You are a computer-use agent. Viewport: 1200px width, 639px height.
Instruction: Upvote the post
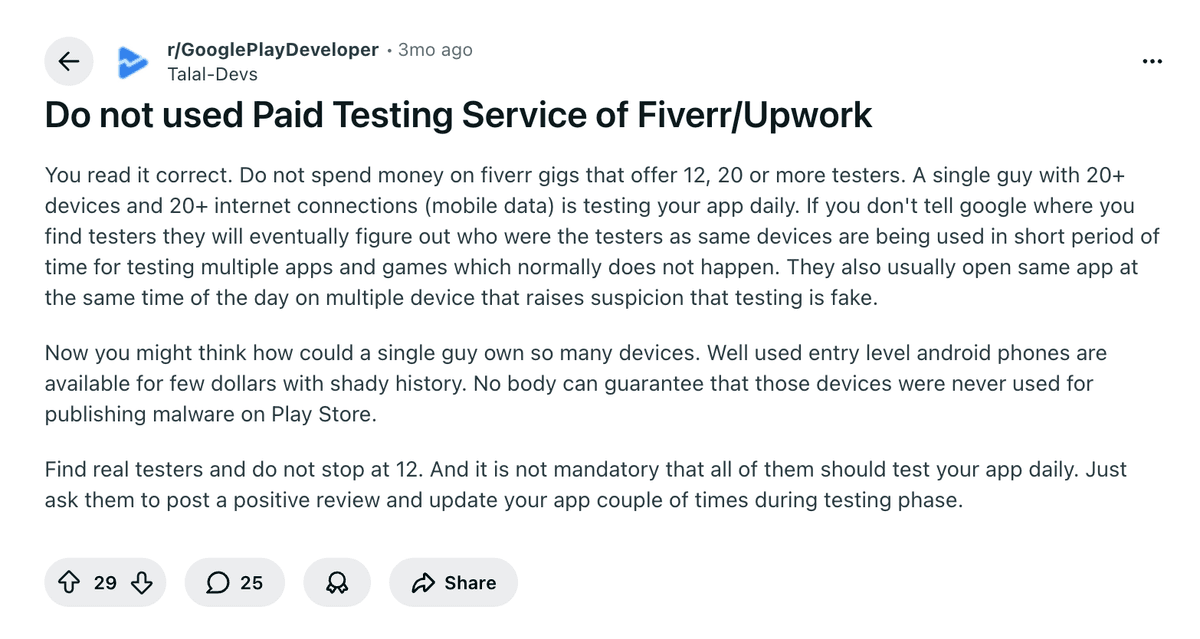[x=69, y=582]
